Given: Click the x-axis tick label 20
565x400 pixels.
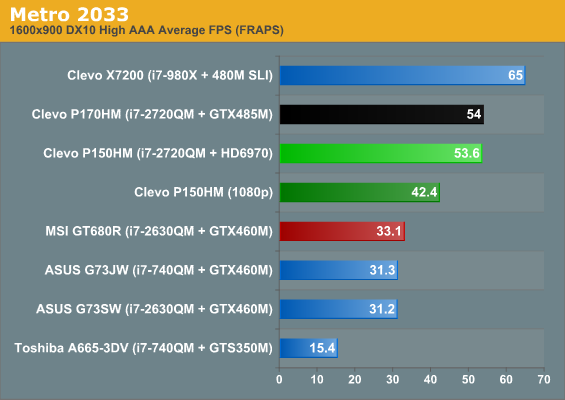Looking at the screenshot, I should 355,379.
